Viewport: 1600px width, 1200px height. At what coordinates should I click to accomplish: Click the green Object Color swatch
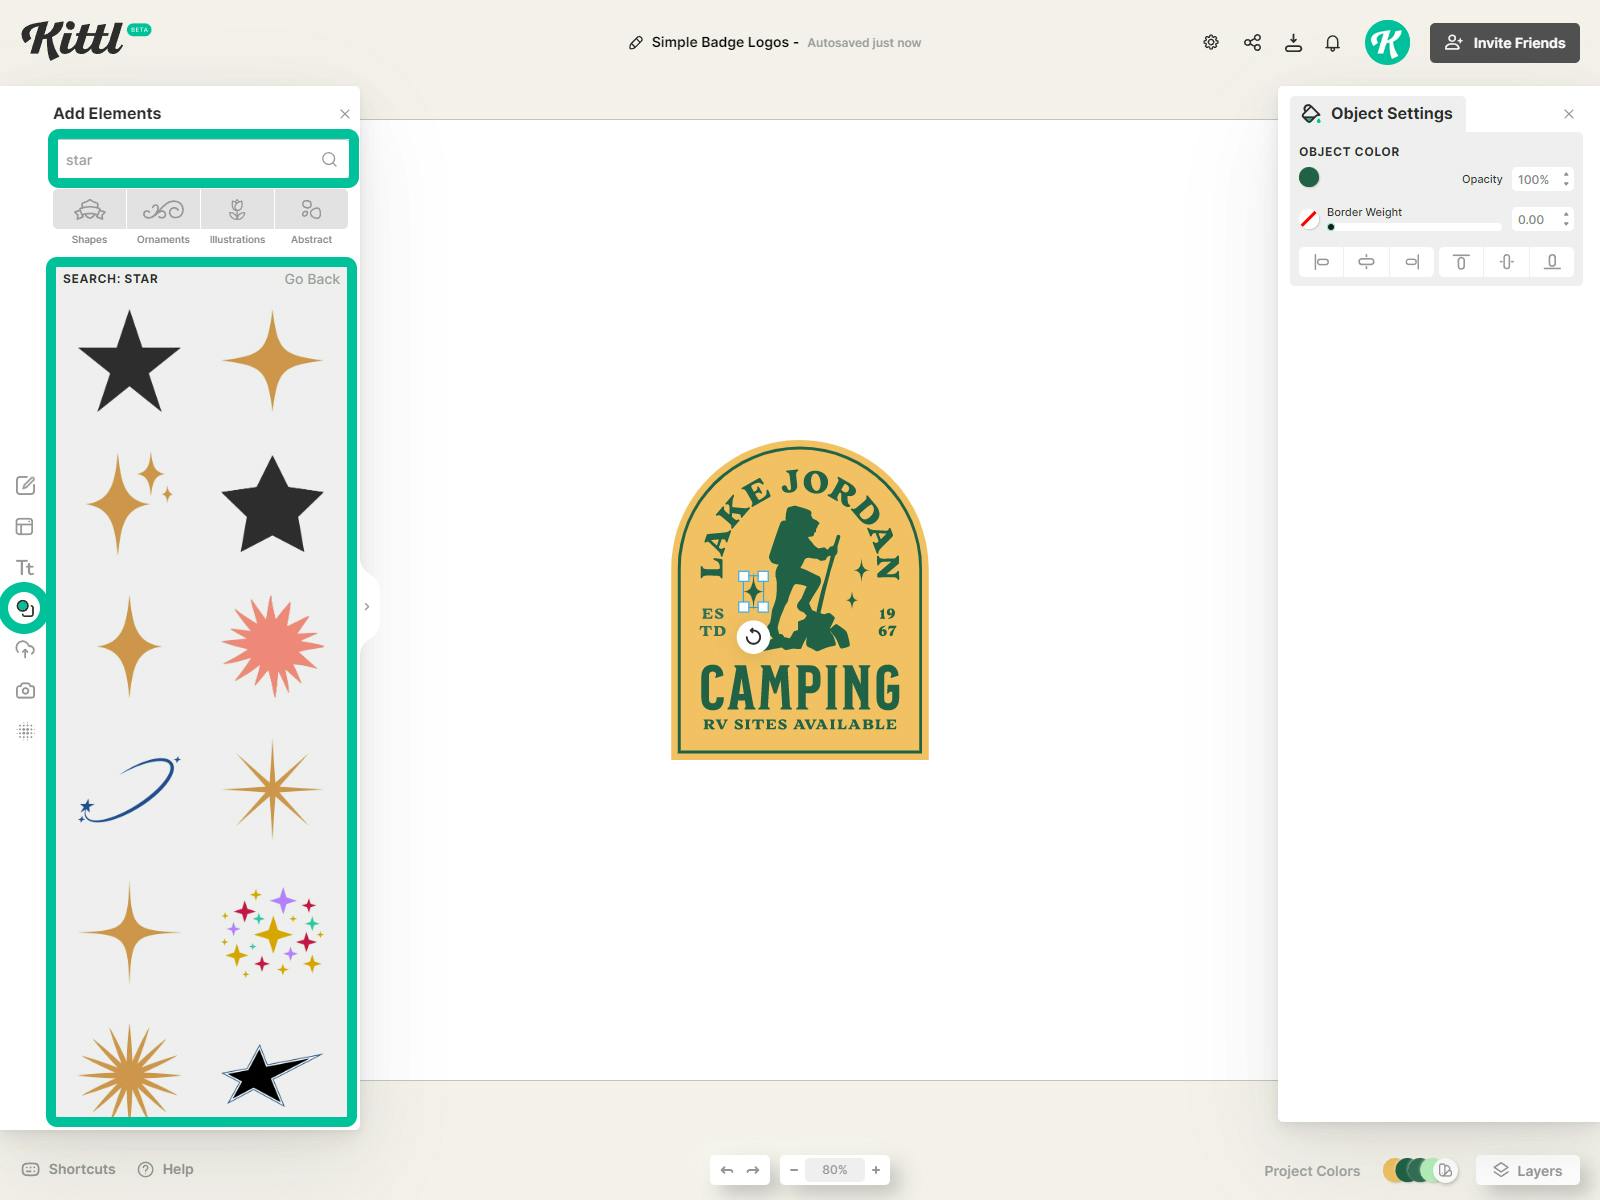[1309, 176]
